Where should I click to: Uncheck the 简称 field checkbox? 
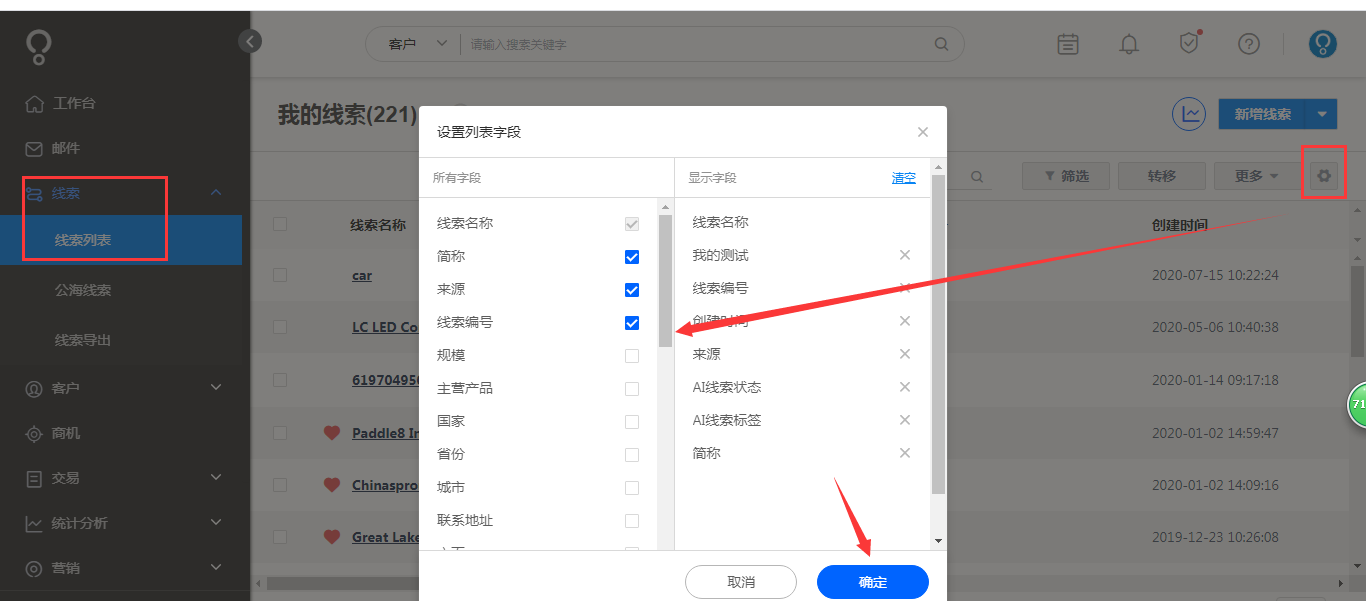[x=631, y=256]
